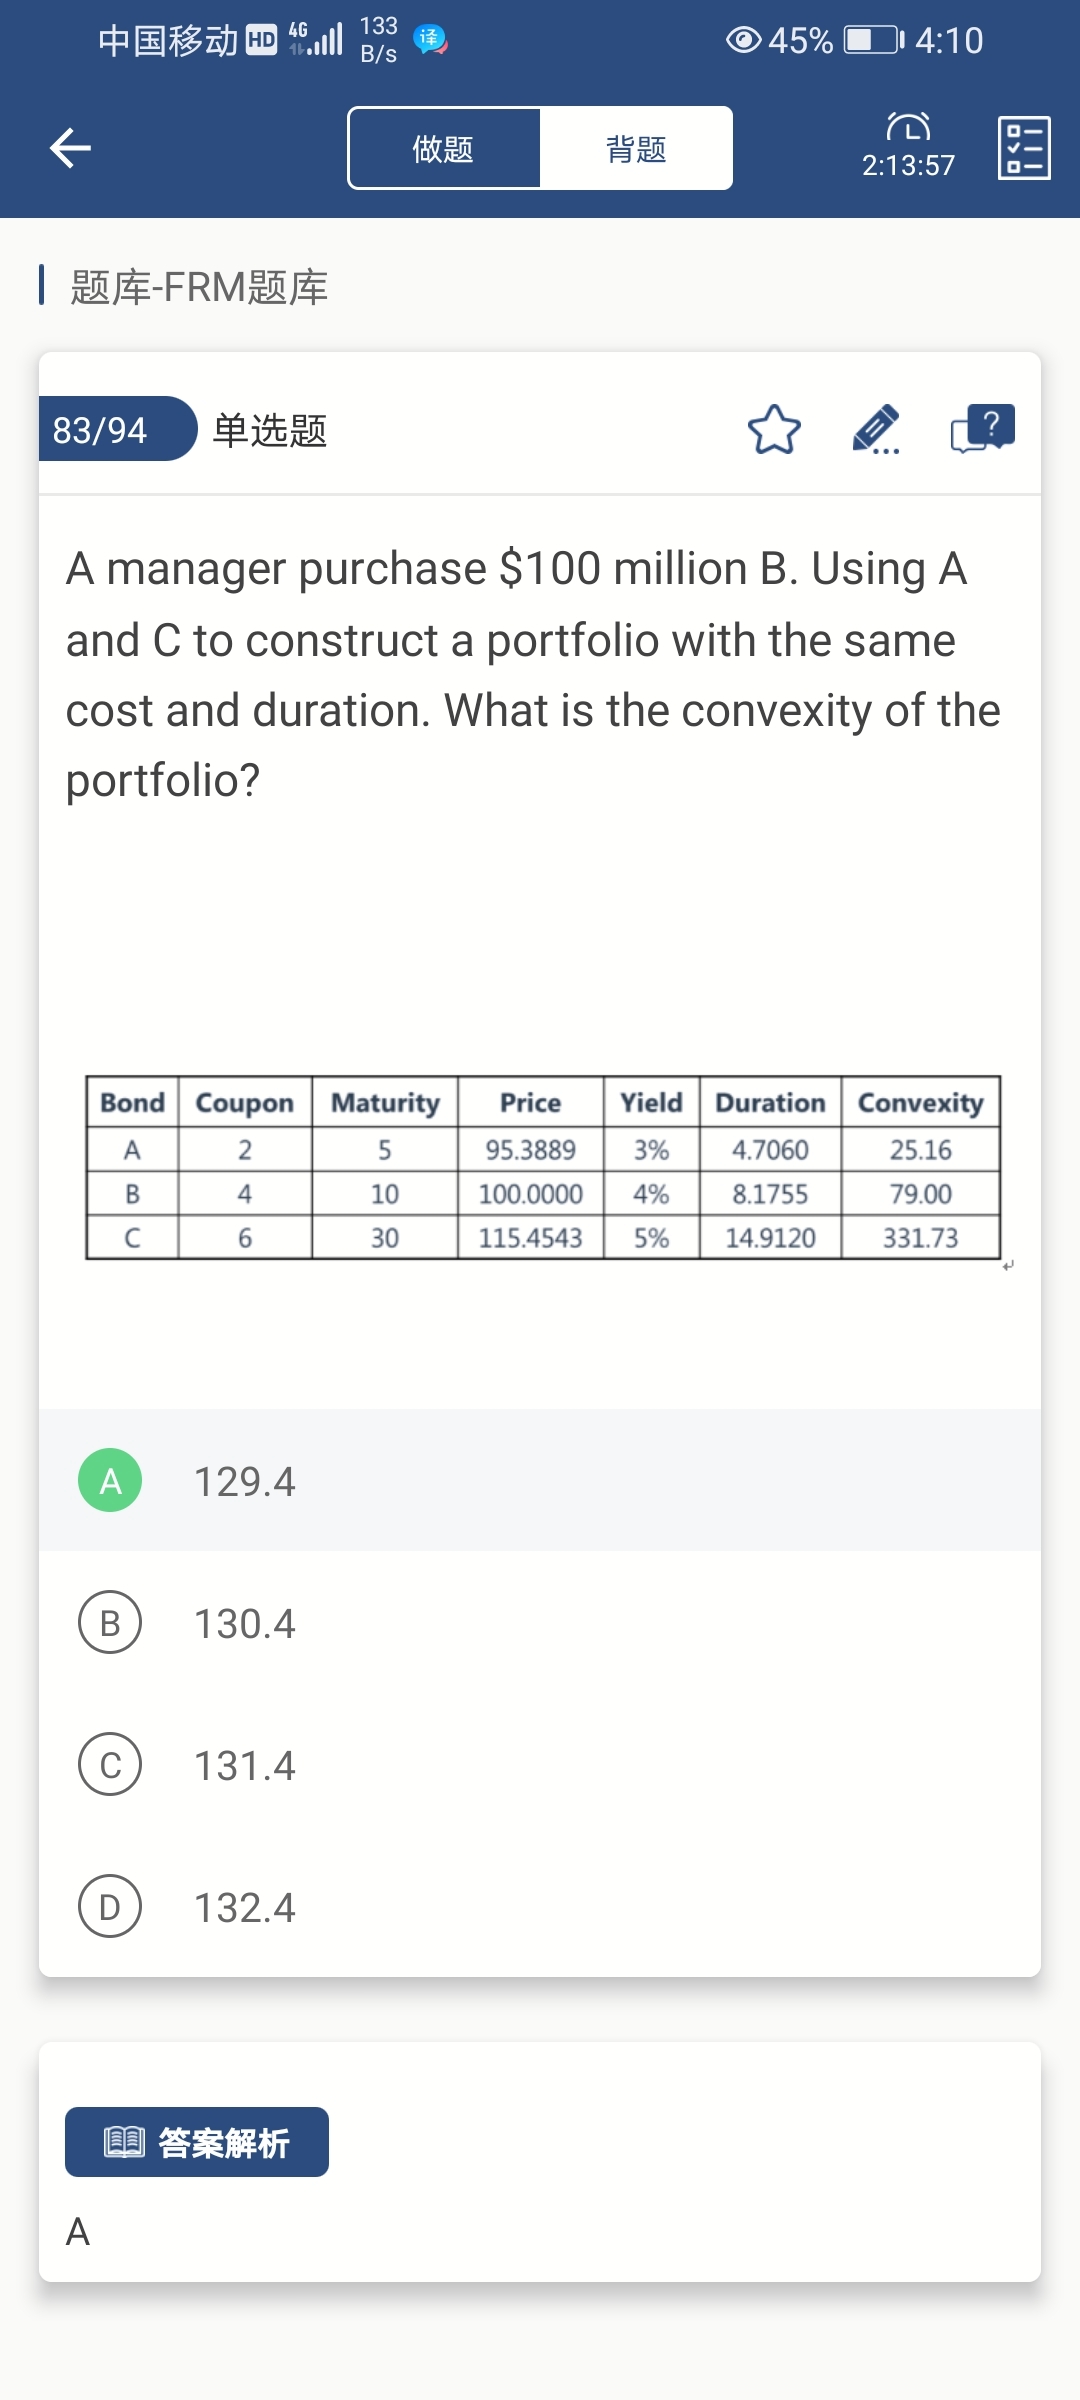Tap the 2:13:57 countdown timer text
1080x2400 pixels.
pyautogui.click(x=908, y=165)
